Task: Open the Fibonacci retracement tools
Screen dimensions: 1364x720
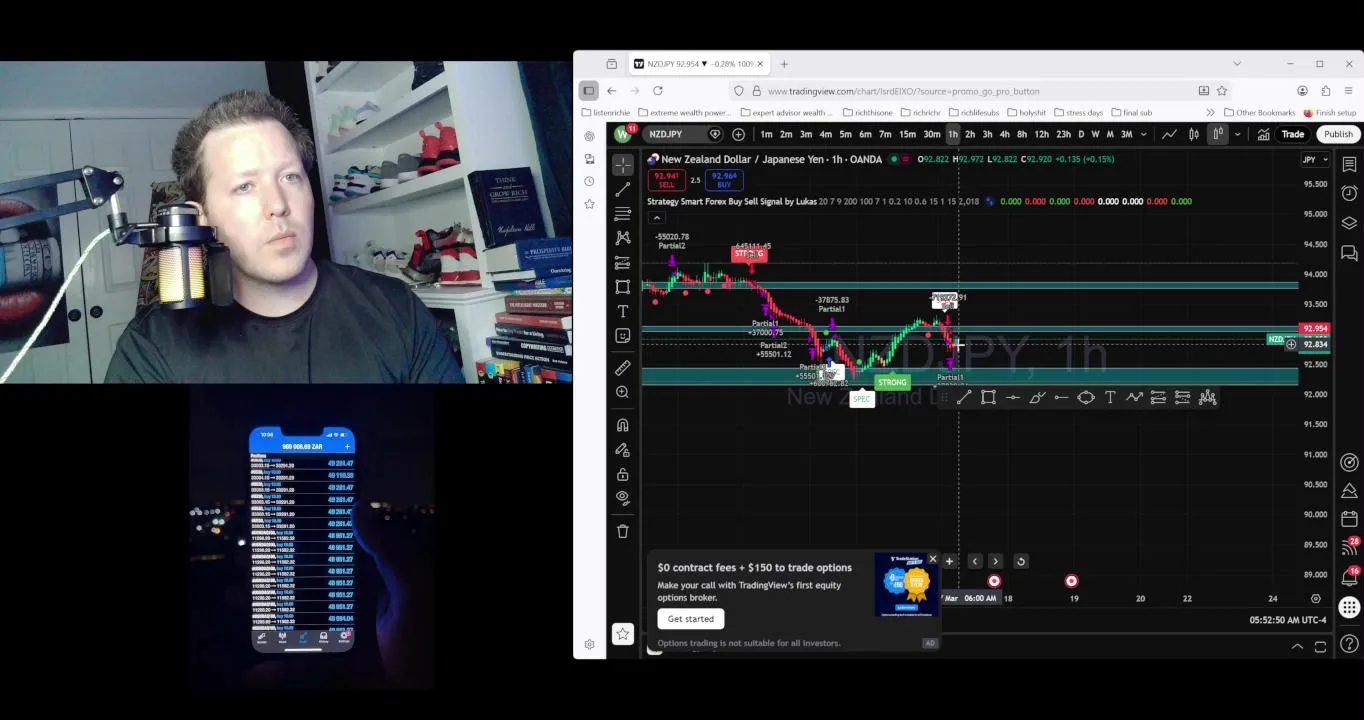Action: click(x=623, y=213)
